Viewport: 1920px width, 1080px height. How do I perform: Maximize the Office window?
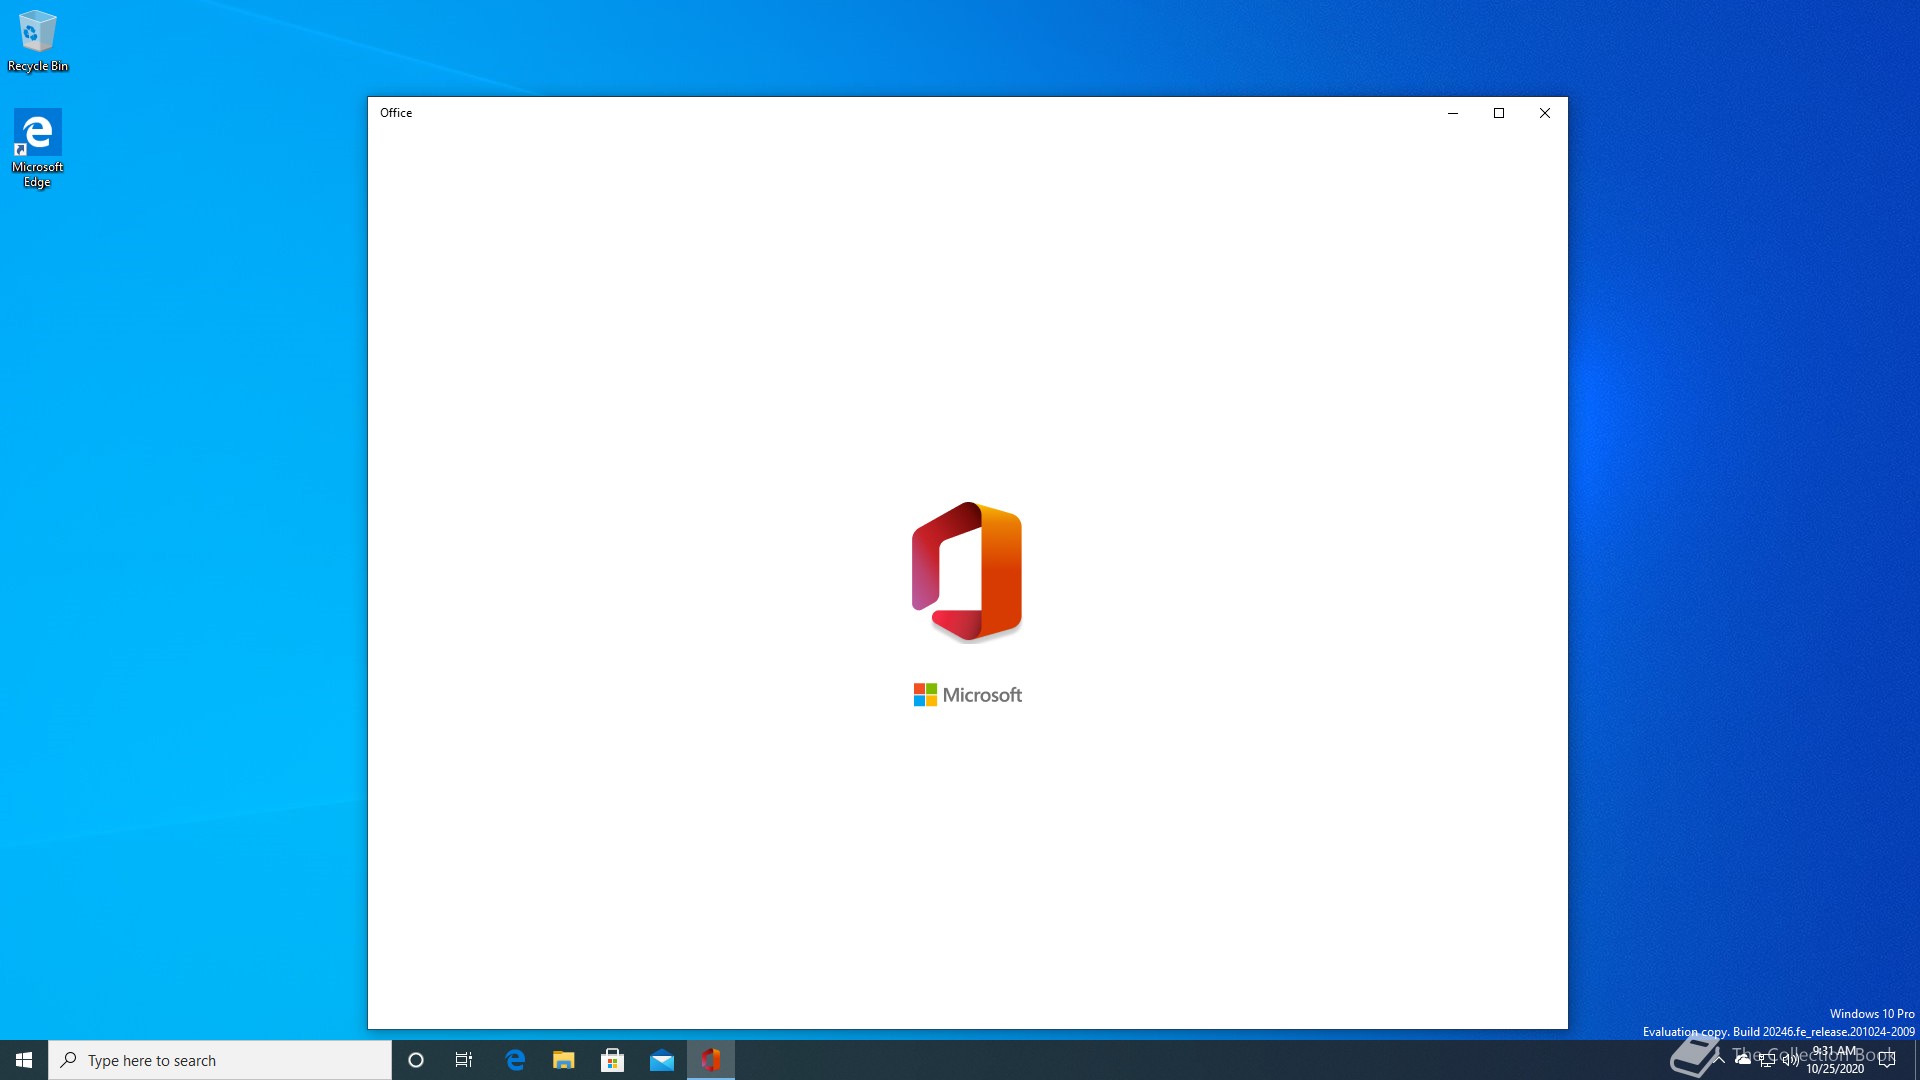(x=1498, y=113)
